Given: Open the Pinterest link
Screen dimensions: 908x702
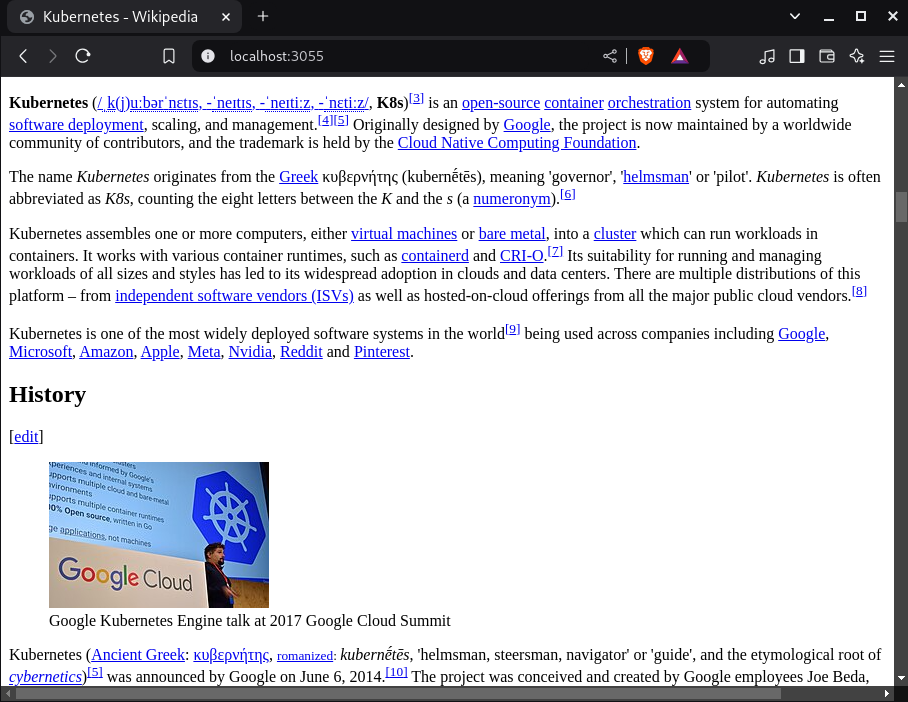Looking at the screenshot, I should coord(382,352).
